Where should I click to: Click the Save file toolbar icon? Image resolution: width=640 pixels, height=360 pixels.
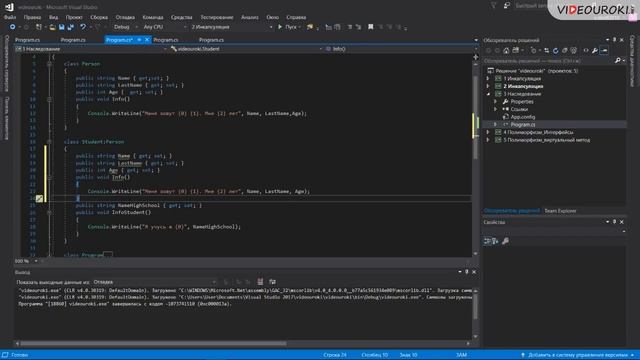tap(62, 27)
